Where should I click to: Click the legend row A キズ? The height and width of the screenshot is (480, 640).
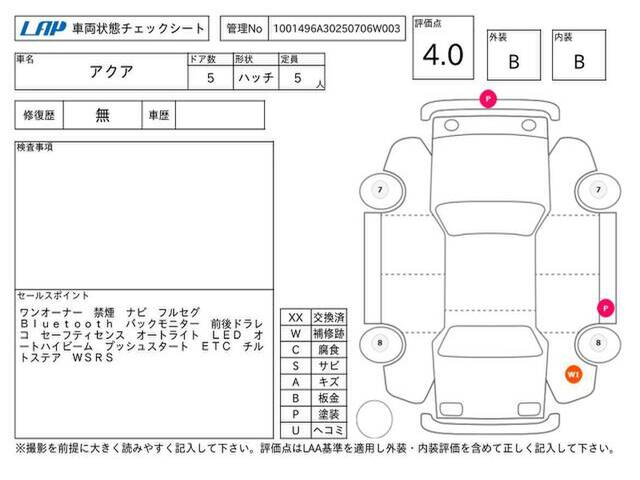point(313,382)
